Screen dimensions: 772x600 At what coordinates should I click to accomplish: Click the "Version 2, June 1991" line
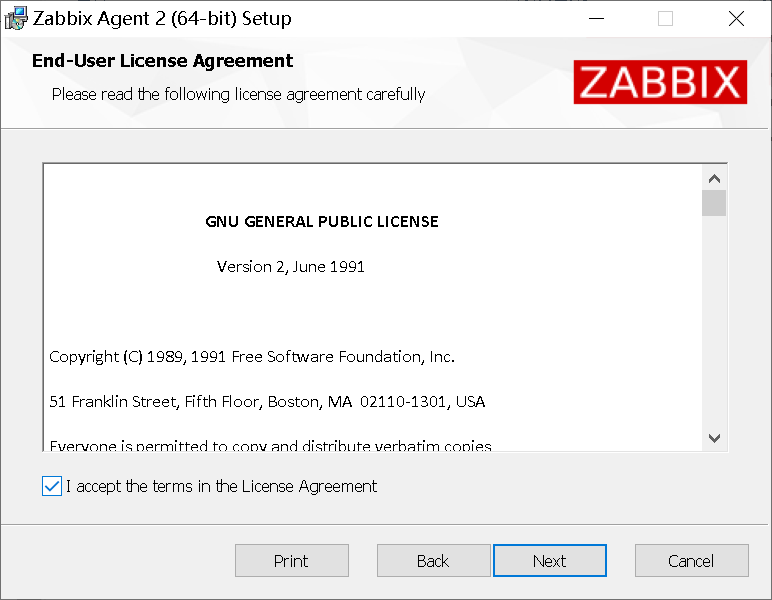tap(291, 266)
